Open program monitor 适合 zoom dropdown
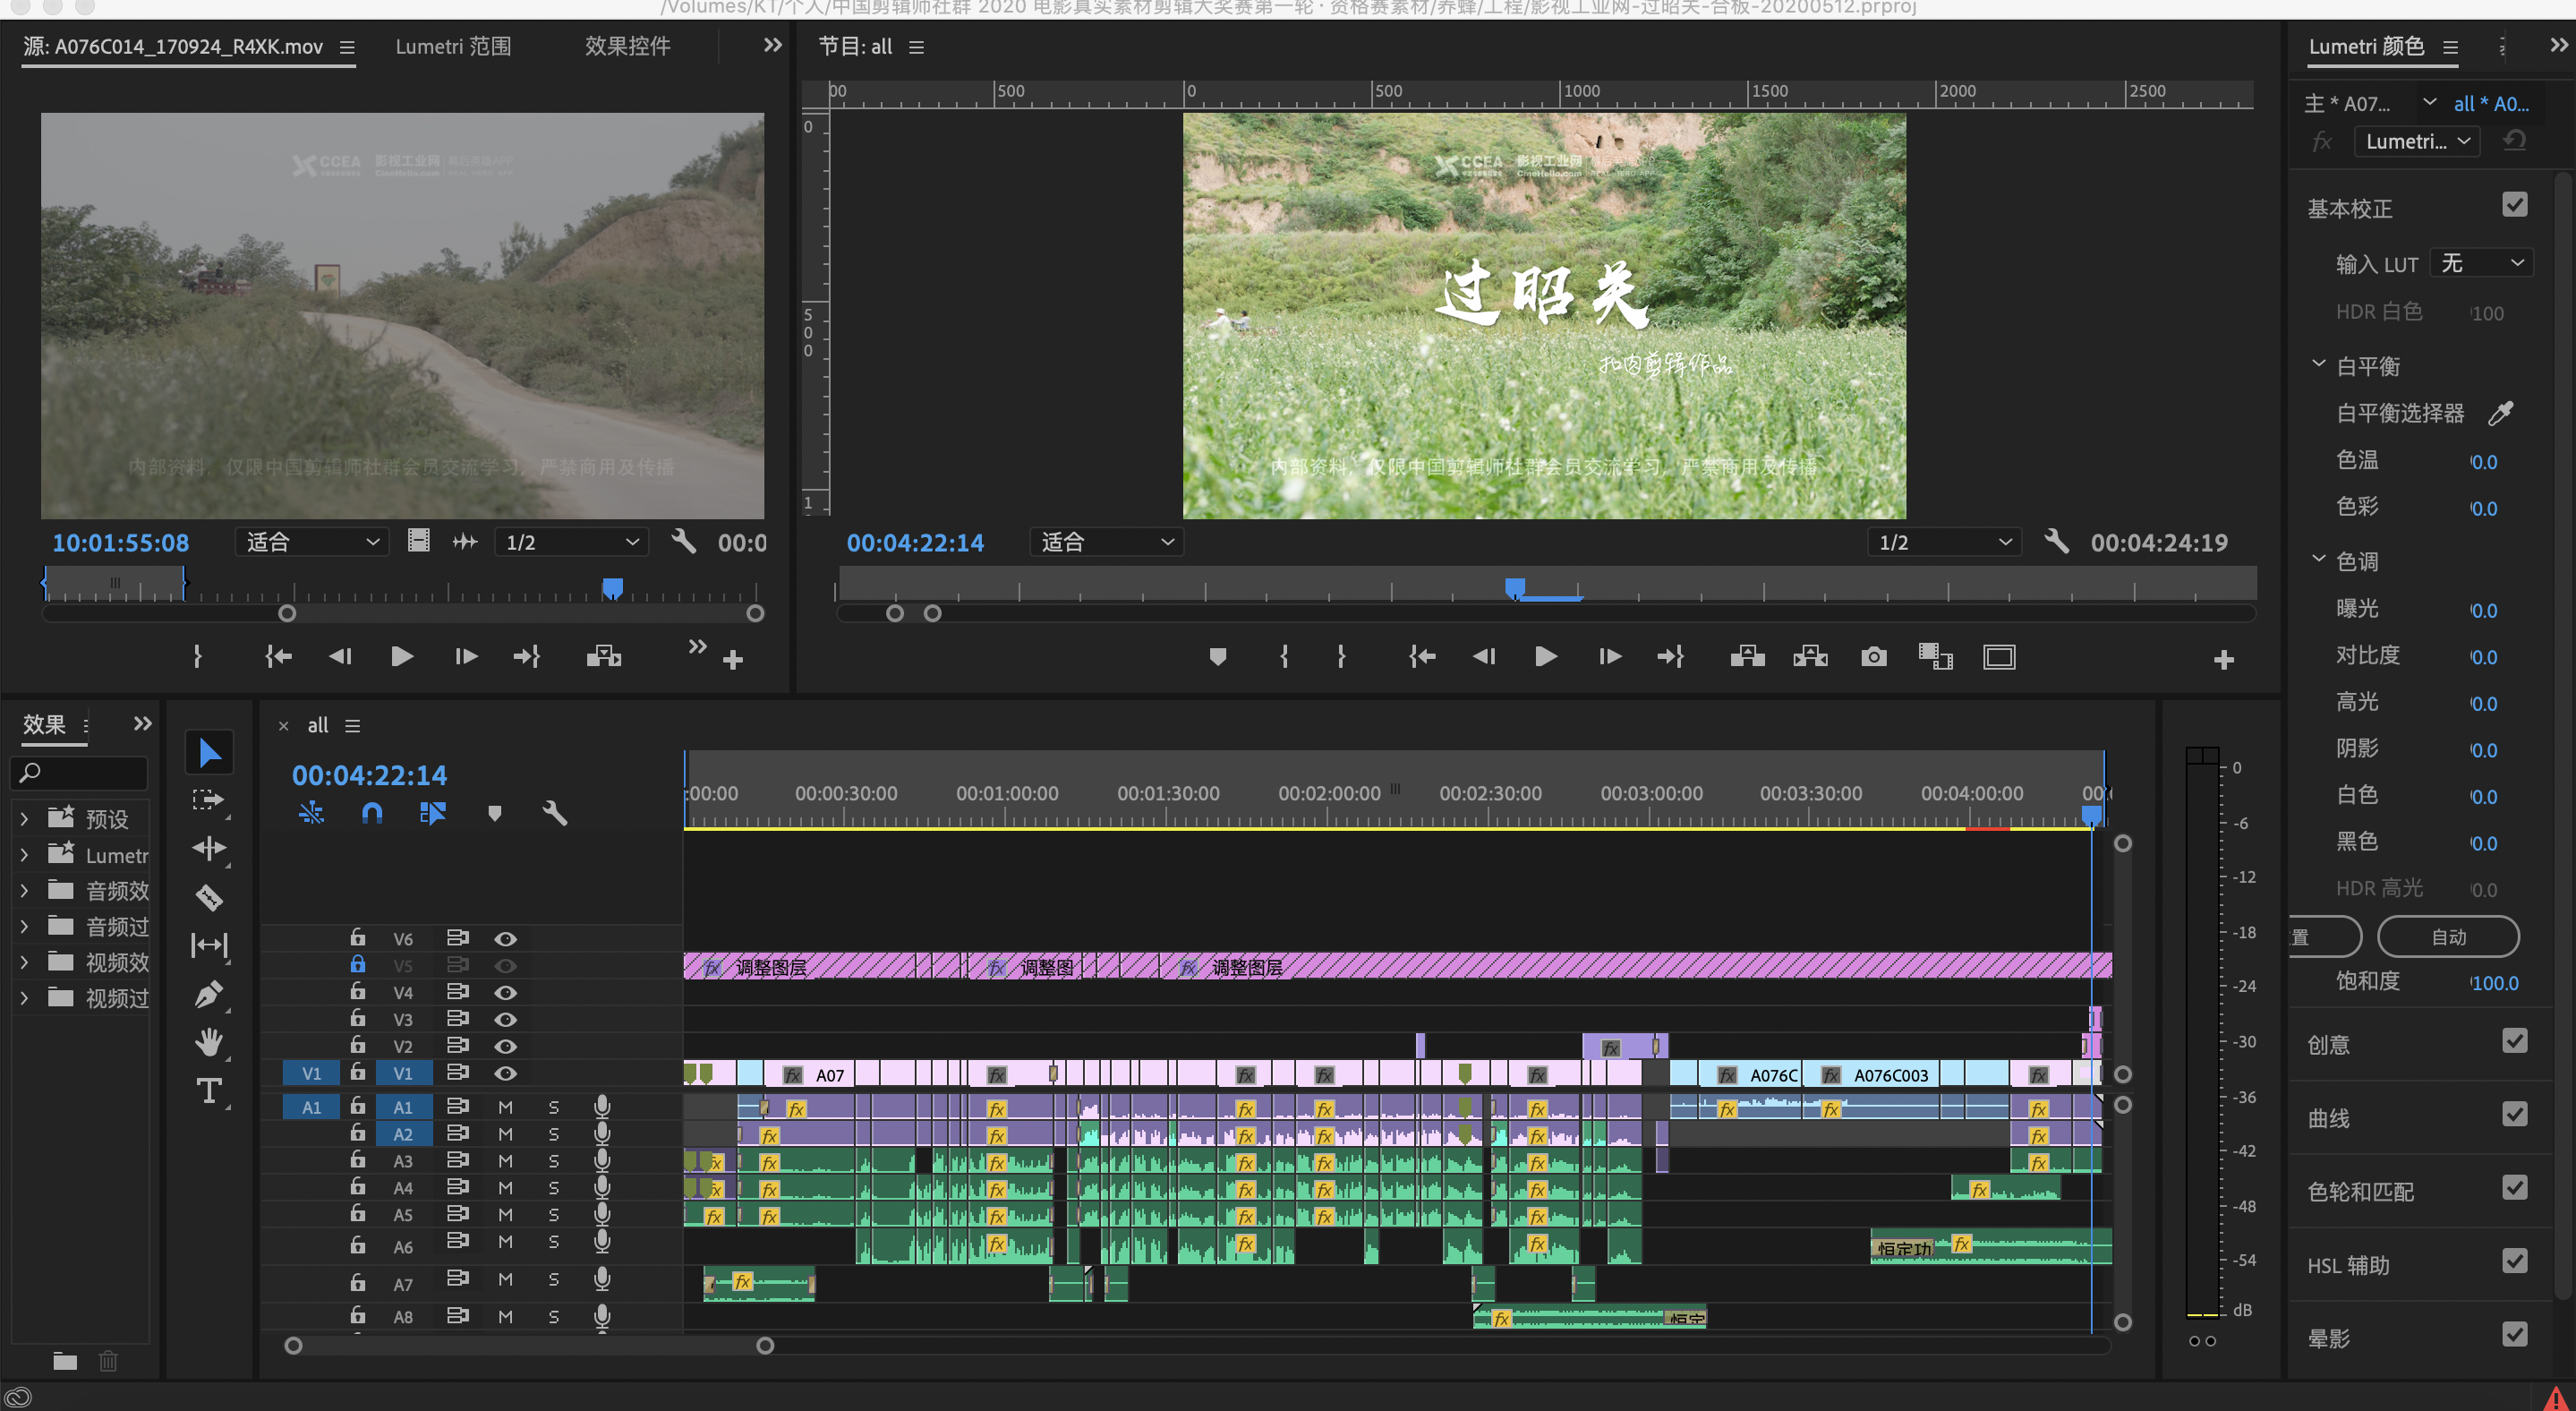Image resolution: width=2576 pixels, height=1411 pixels. point(1106,542)
